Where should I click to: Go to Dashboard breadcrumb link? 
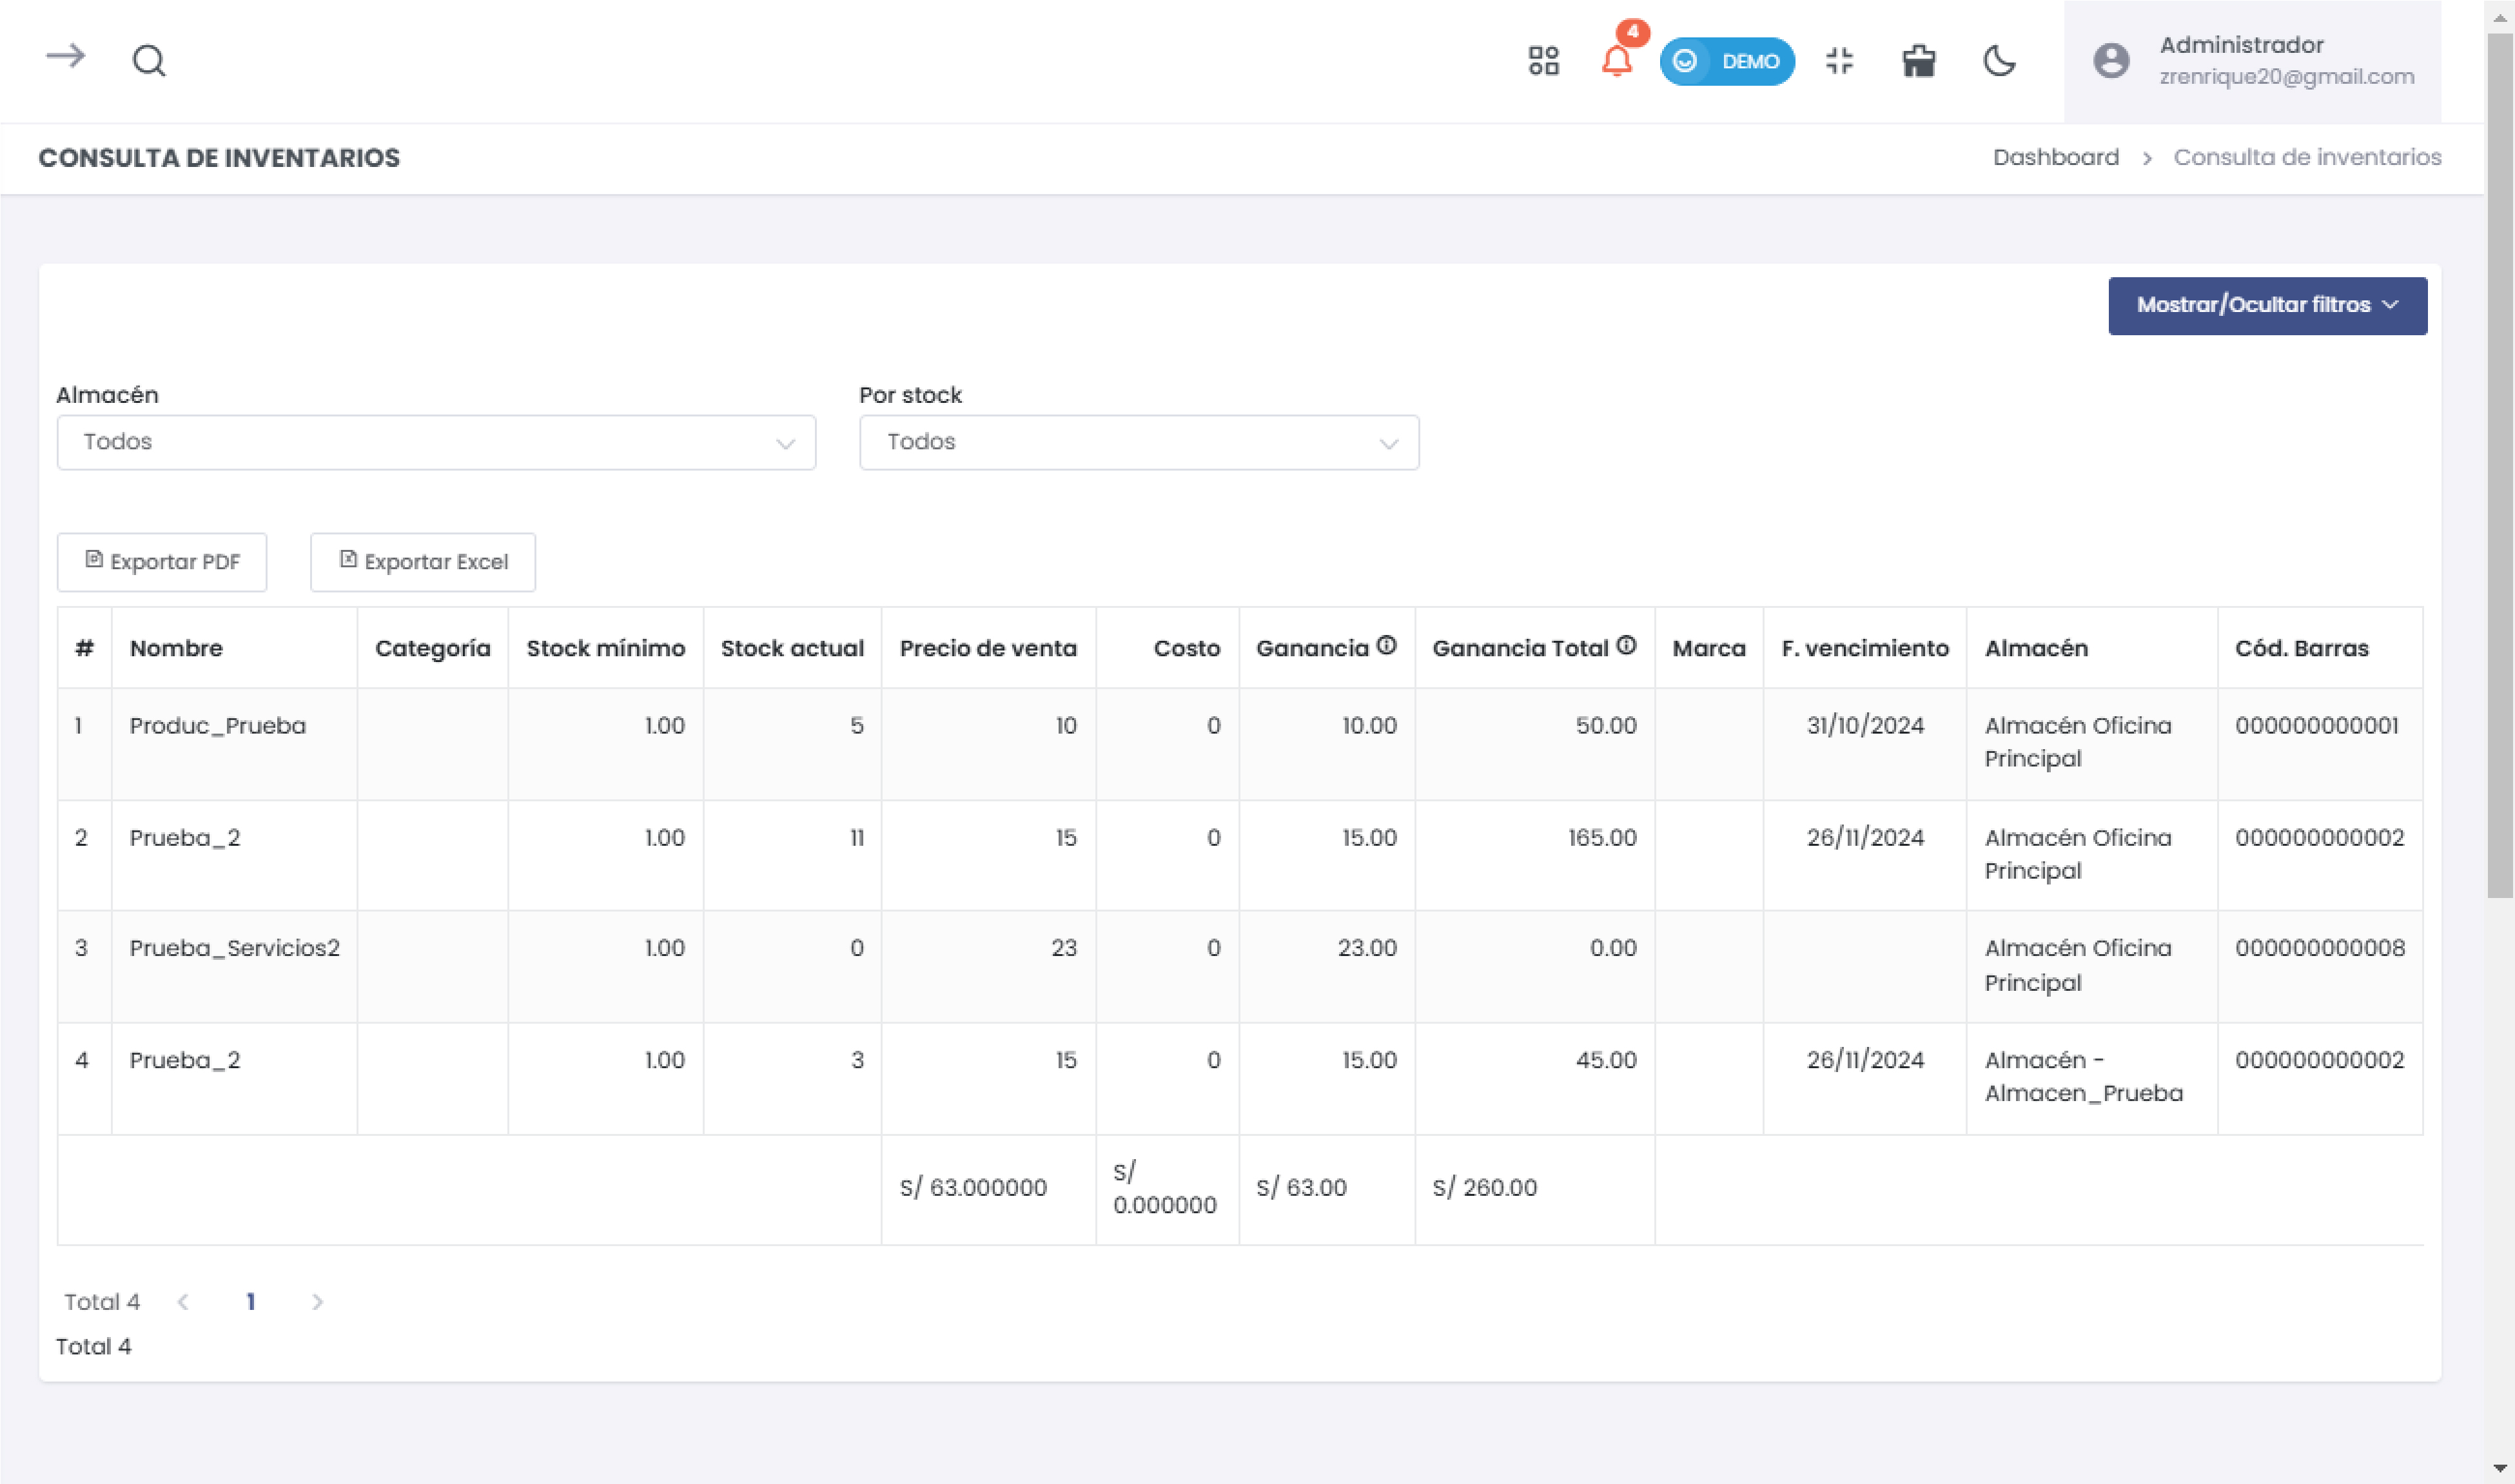(2055, 158)
